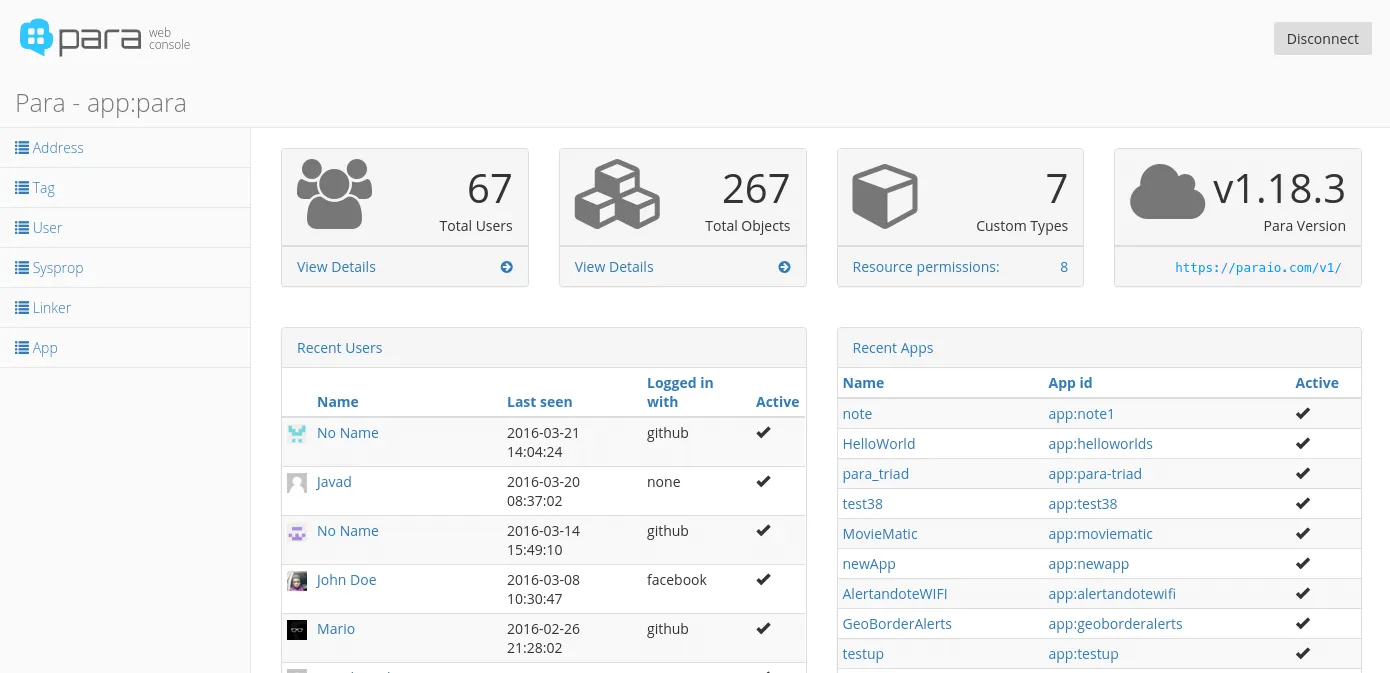Screen dimensions: 1390x673
Task: Sort users by Last seen column
Action: pyautogui.click(x=539, y=402)
